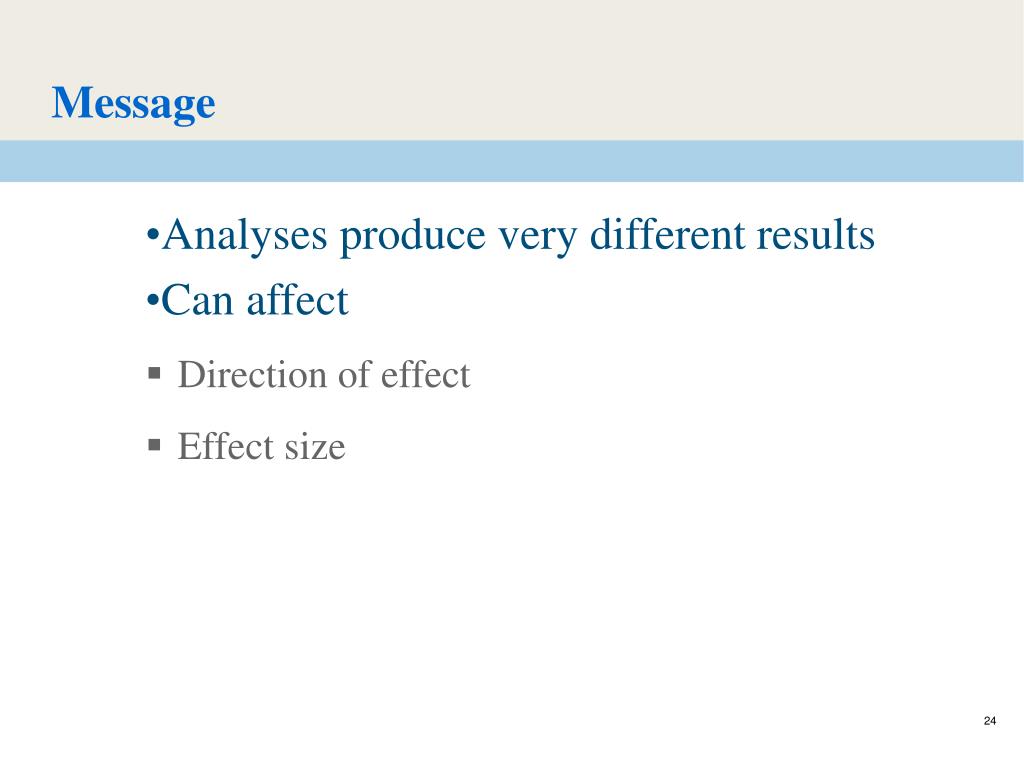Select the slide number 24
The width and height of the screenshot is (1024, 768).
(x=989, y=721)
